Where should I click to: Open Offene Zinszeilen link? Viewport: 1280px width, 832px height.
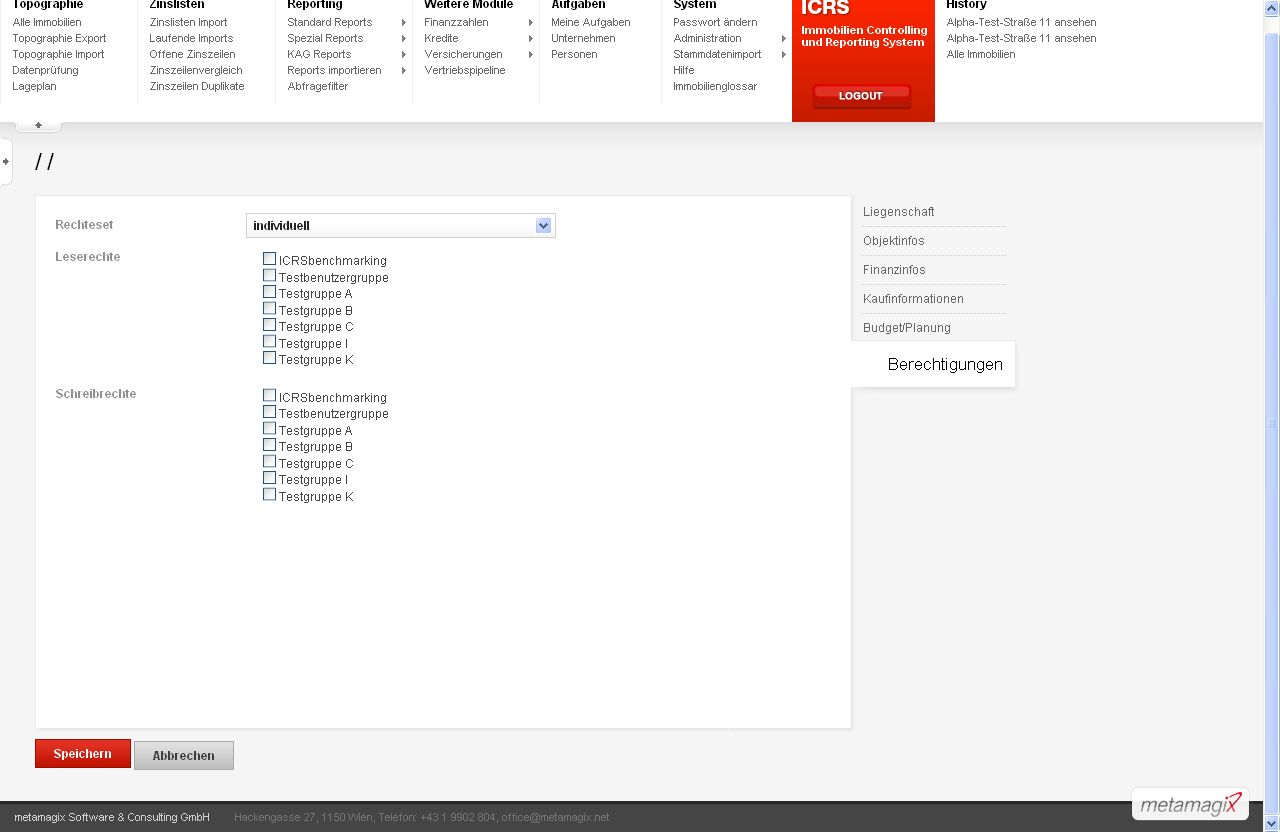tap(192, 54)
